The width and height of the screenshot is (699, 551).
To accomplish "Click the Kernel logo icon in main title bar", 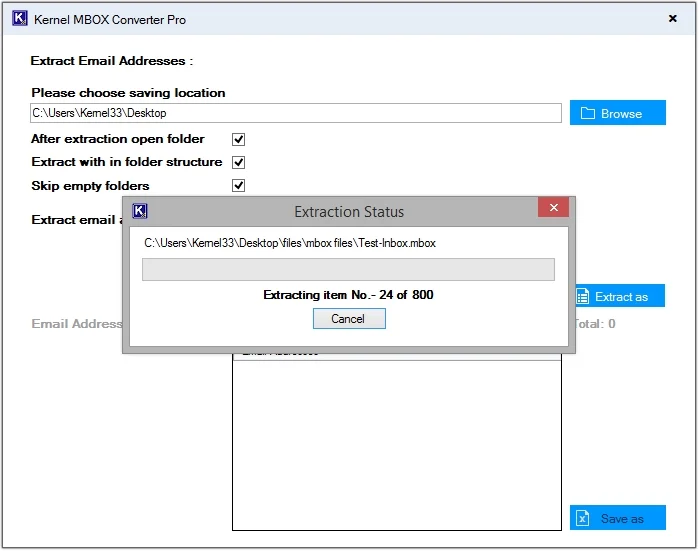I will tap(20, 19).
